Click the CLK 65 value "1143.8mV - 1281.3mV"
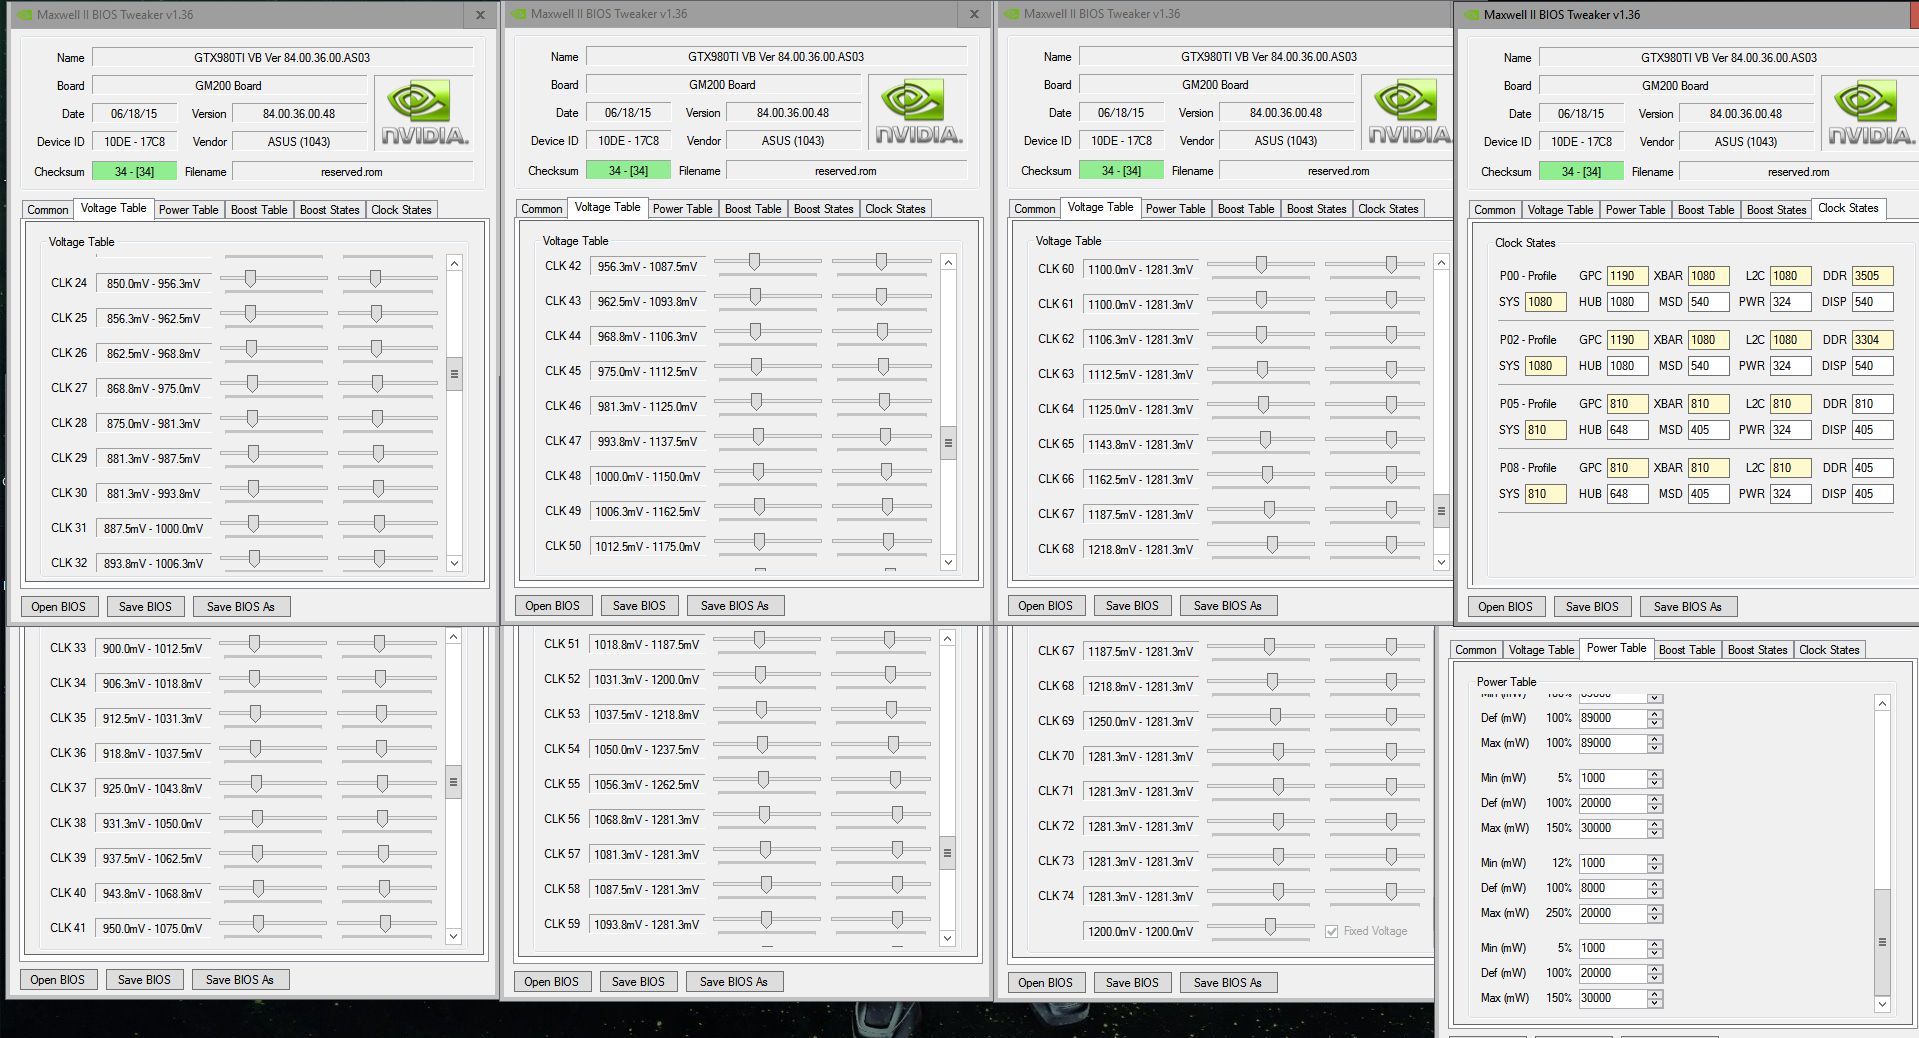This screenshot has width=1919, height=1038. (1141, 445)
